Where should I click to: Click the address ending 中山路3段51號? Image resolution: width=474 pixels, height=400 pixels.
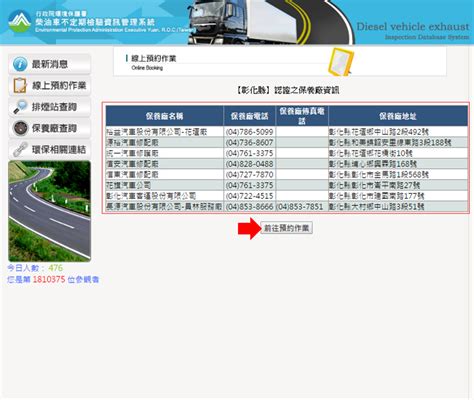click(x=377, y=206)
